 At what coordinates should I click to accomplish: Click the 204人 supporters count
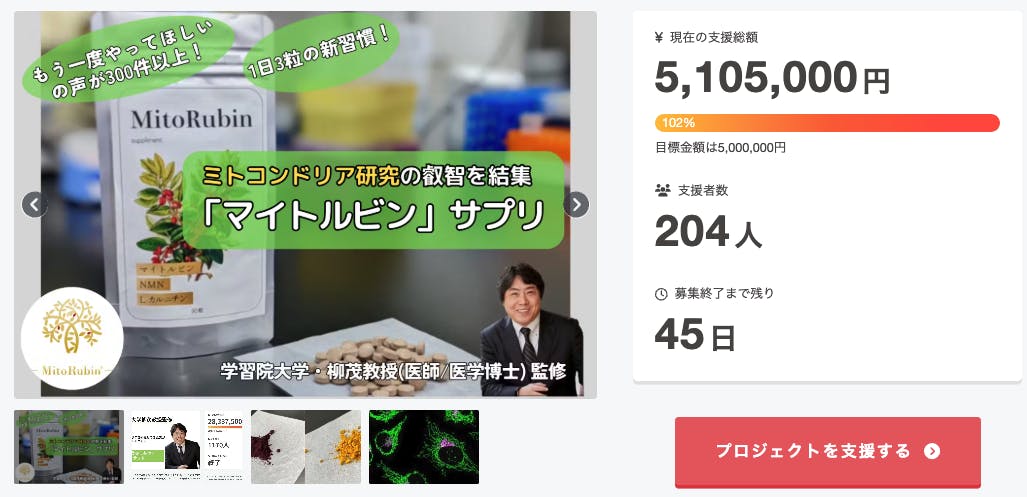coord(708,232)
